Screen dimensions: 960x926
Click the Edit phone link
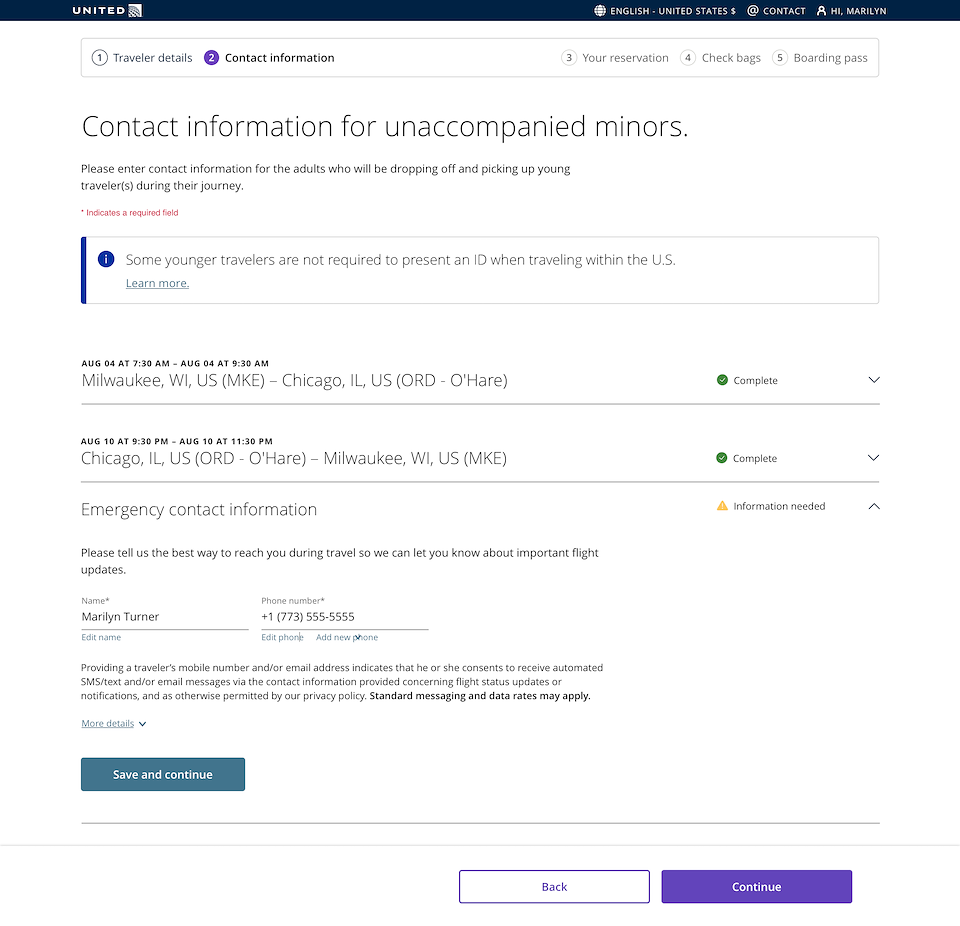282,637
